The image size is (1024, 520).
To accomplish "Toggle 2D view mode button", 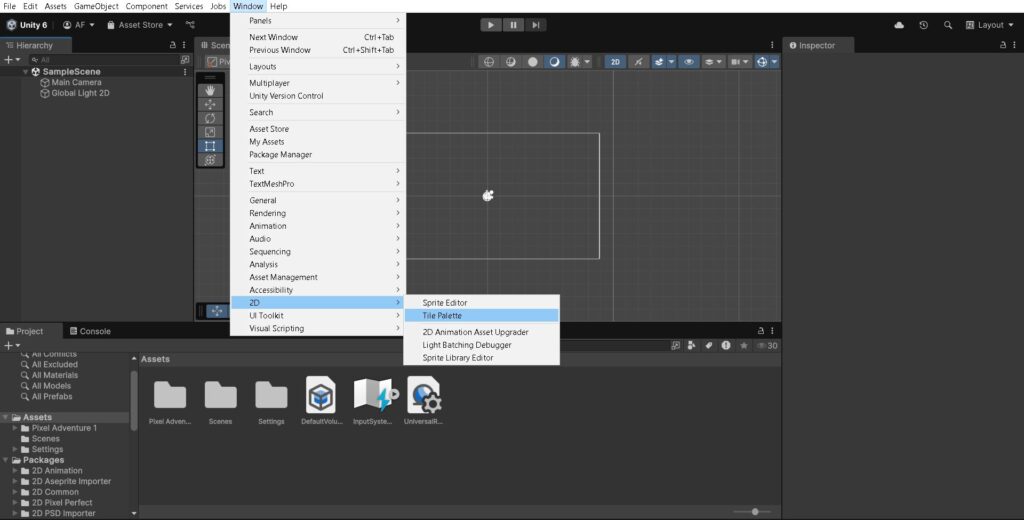I will click(615, 61).
